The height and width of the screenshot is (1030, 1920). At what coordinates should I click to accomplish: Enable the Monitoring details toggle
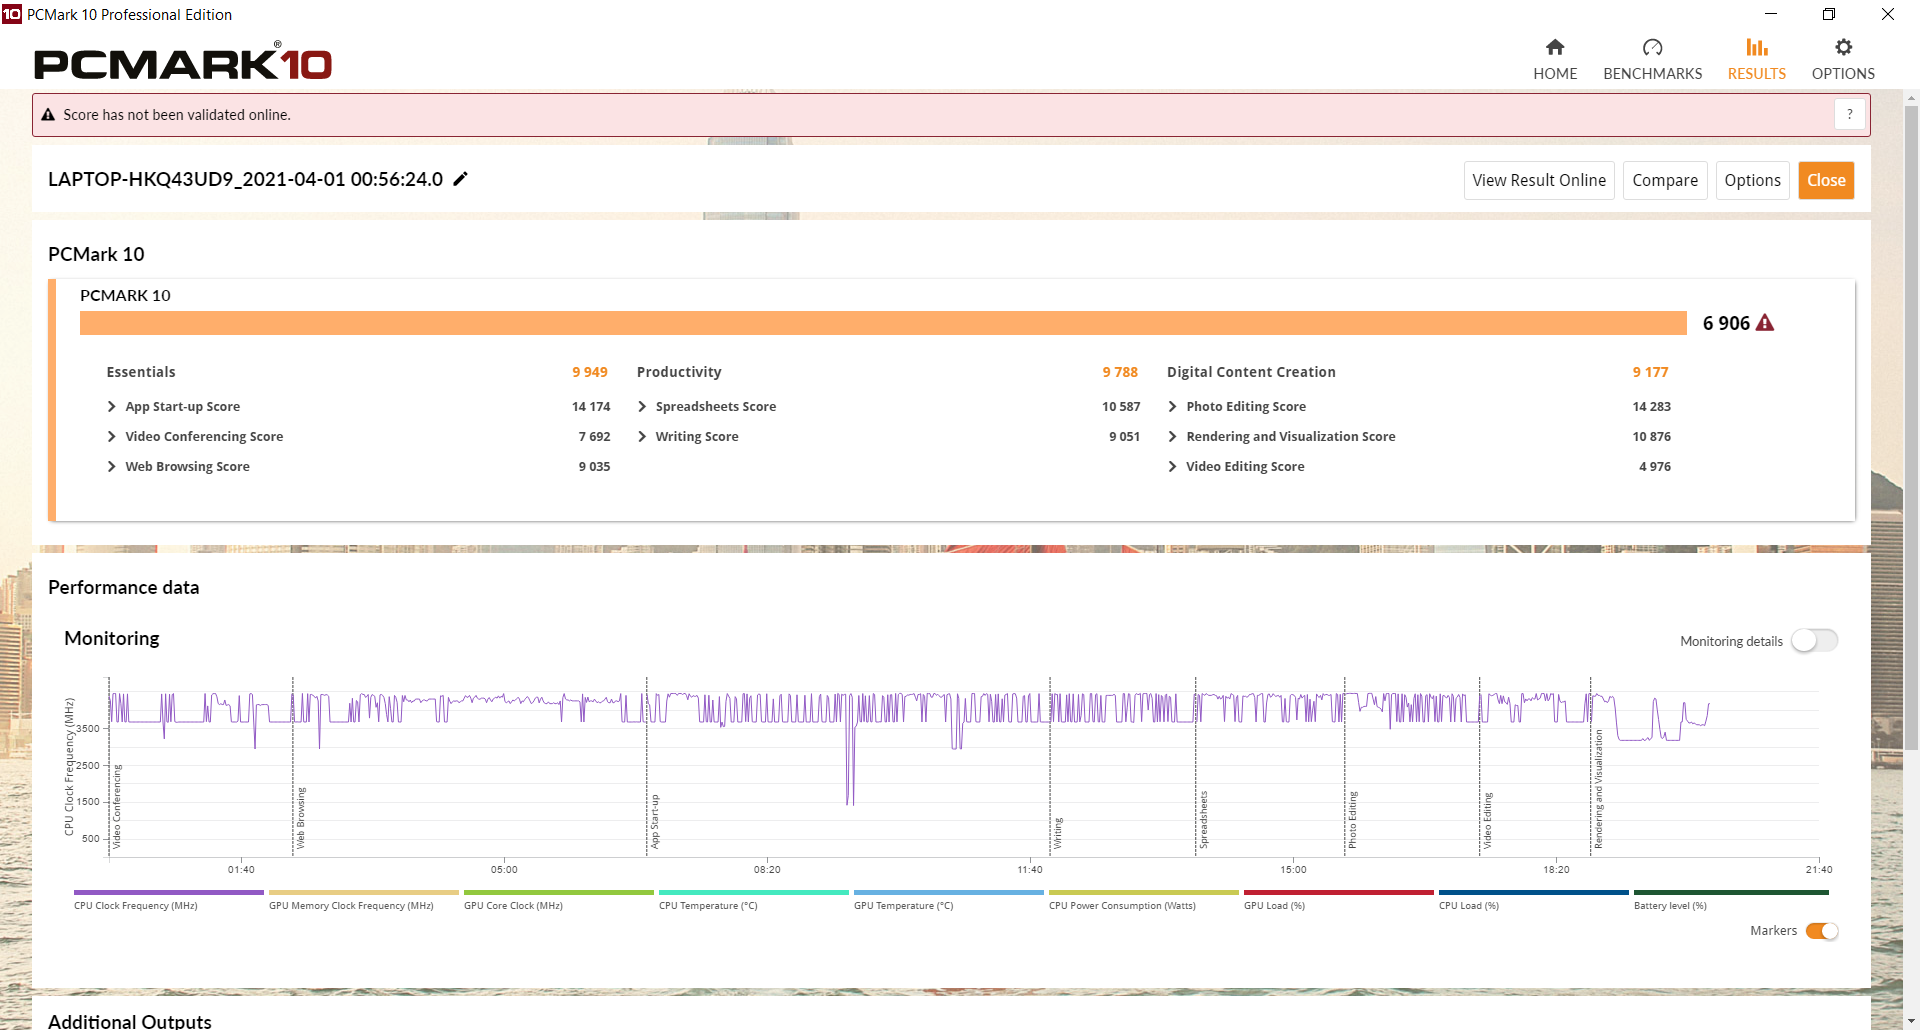coord(1814,640)
